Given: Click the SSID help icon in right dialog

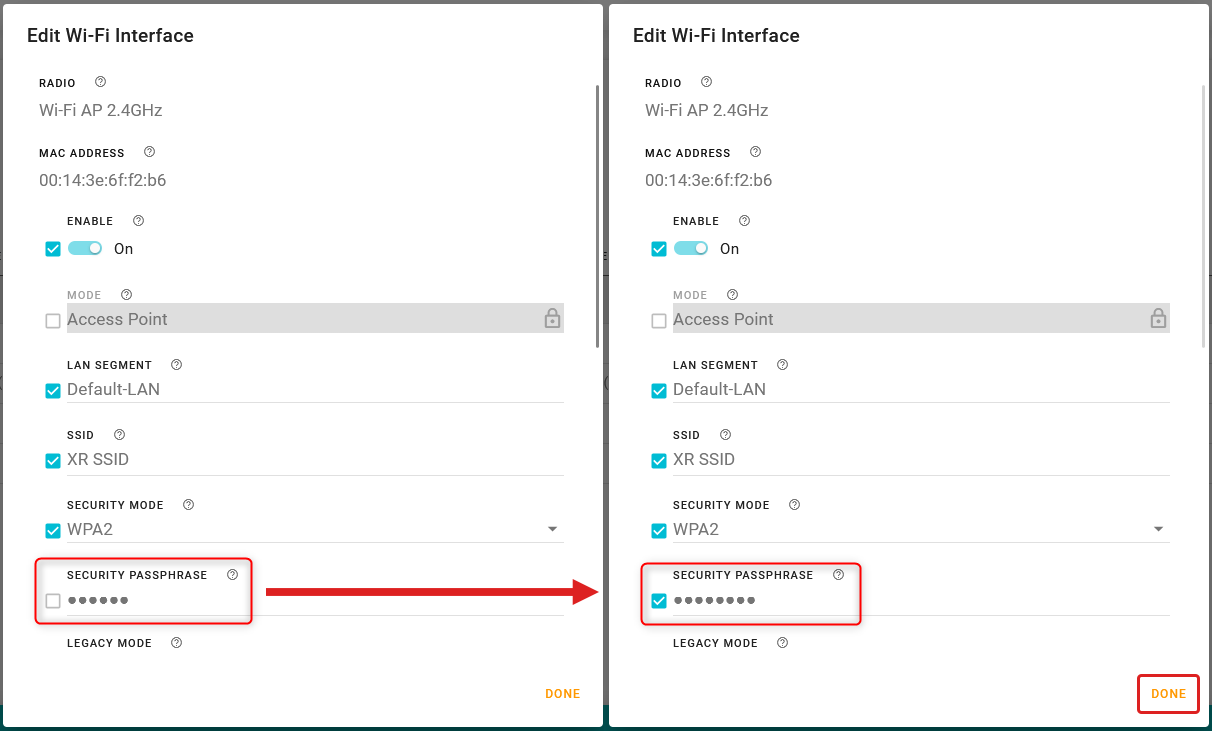Looking at the screenshot, I should (x=725, y=434).
